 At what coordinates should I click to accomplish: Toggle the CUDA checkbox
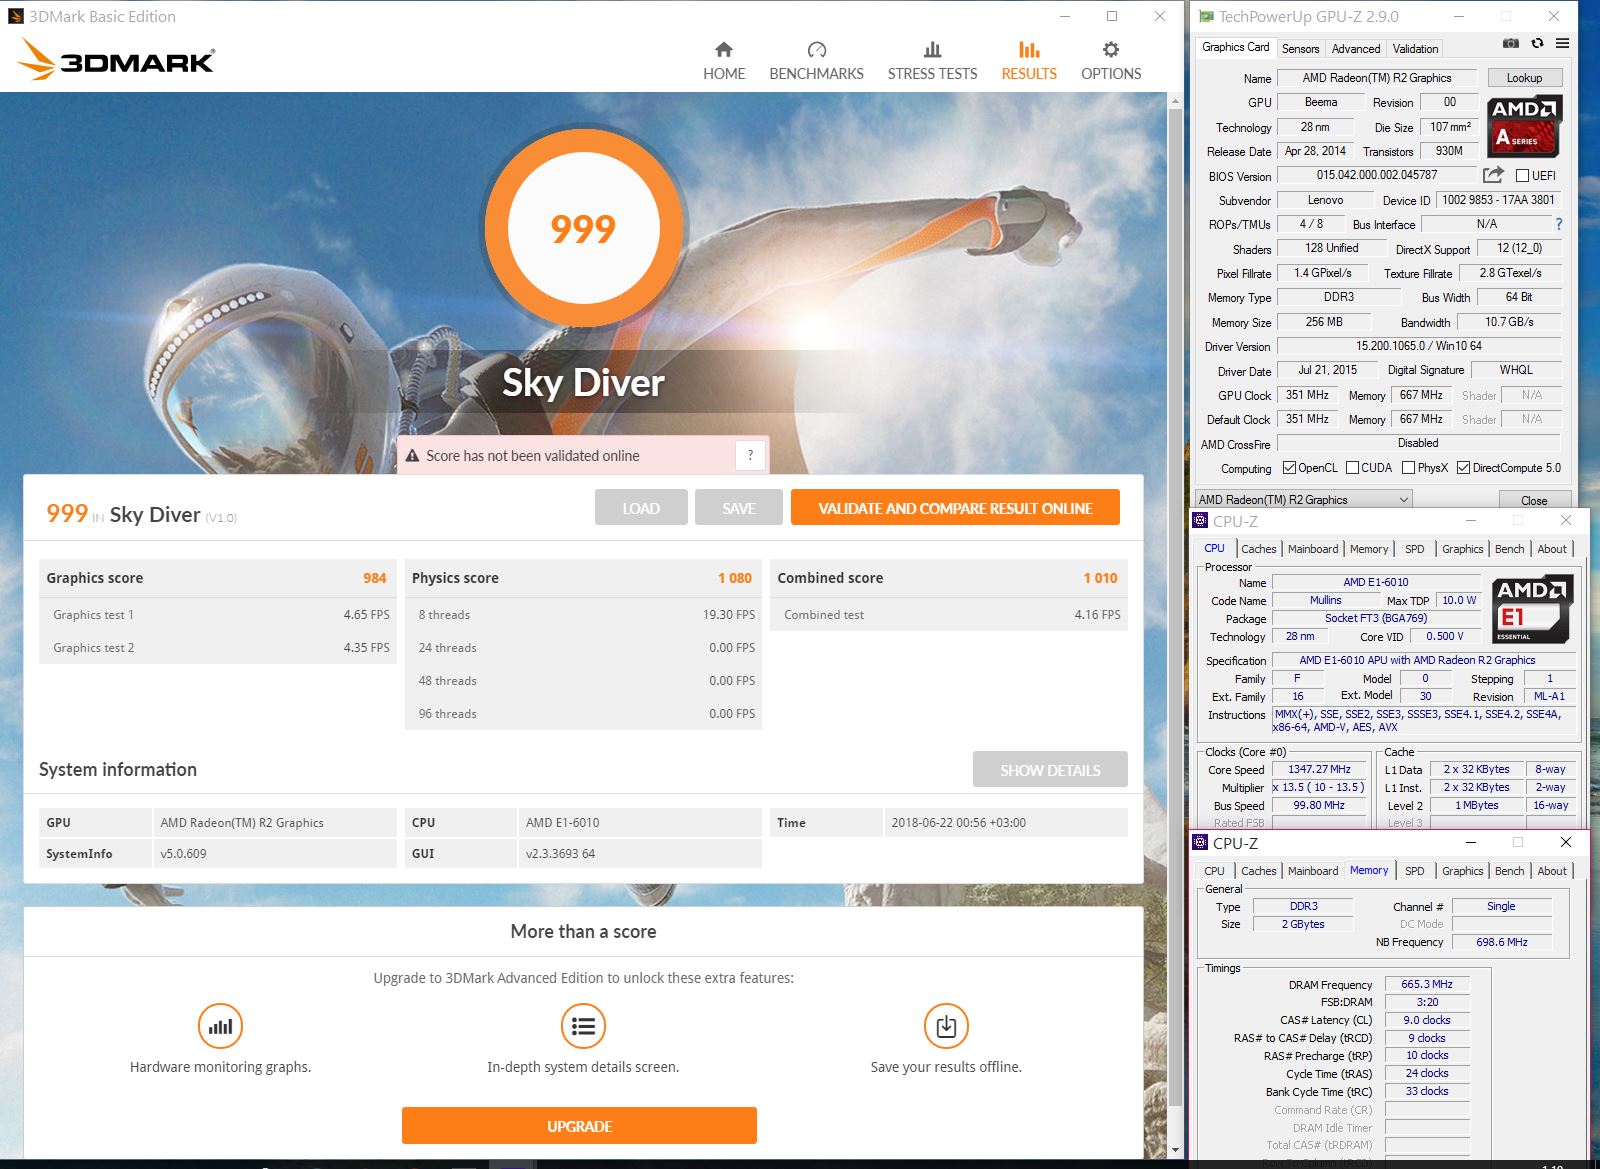tap(1352, 468)
